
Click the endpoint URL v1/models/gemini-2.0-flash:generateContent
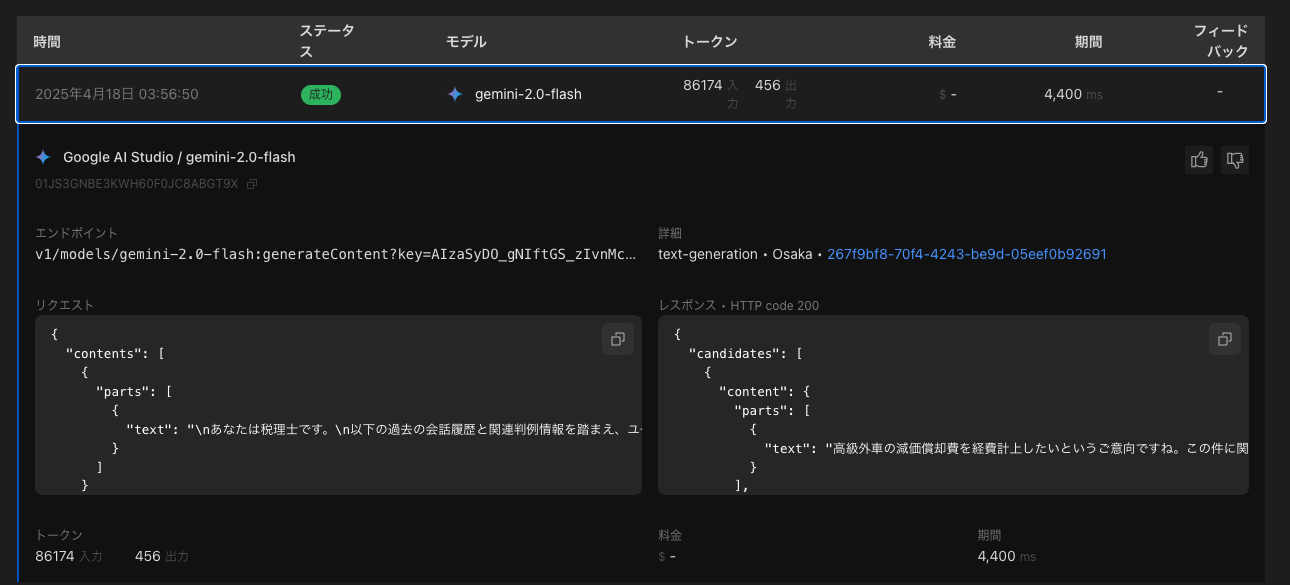(335, 254)
